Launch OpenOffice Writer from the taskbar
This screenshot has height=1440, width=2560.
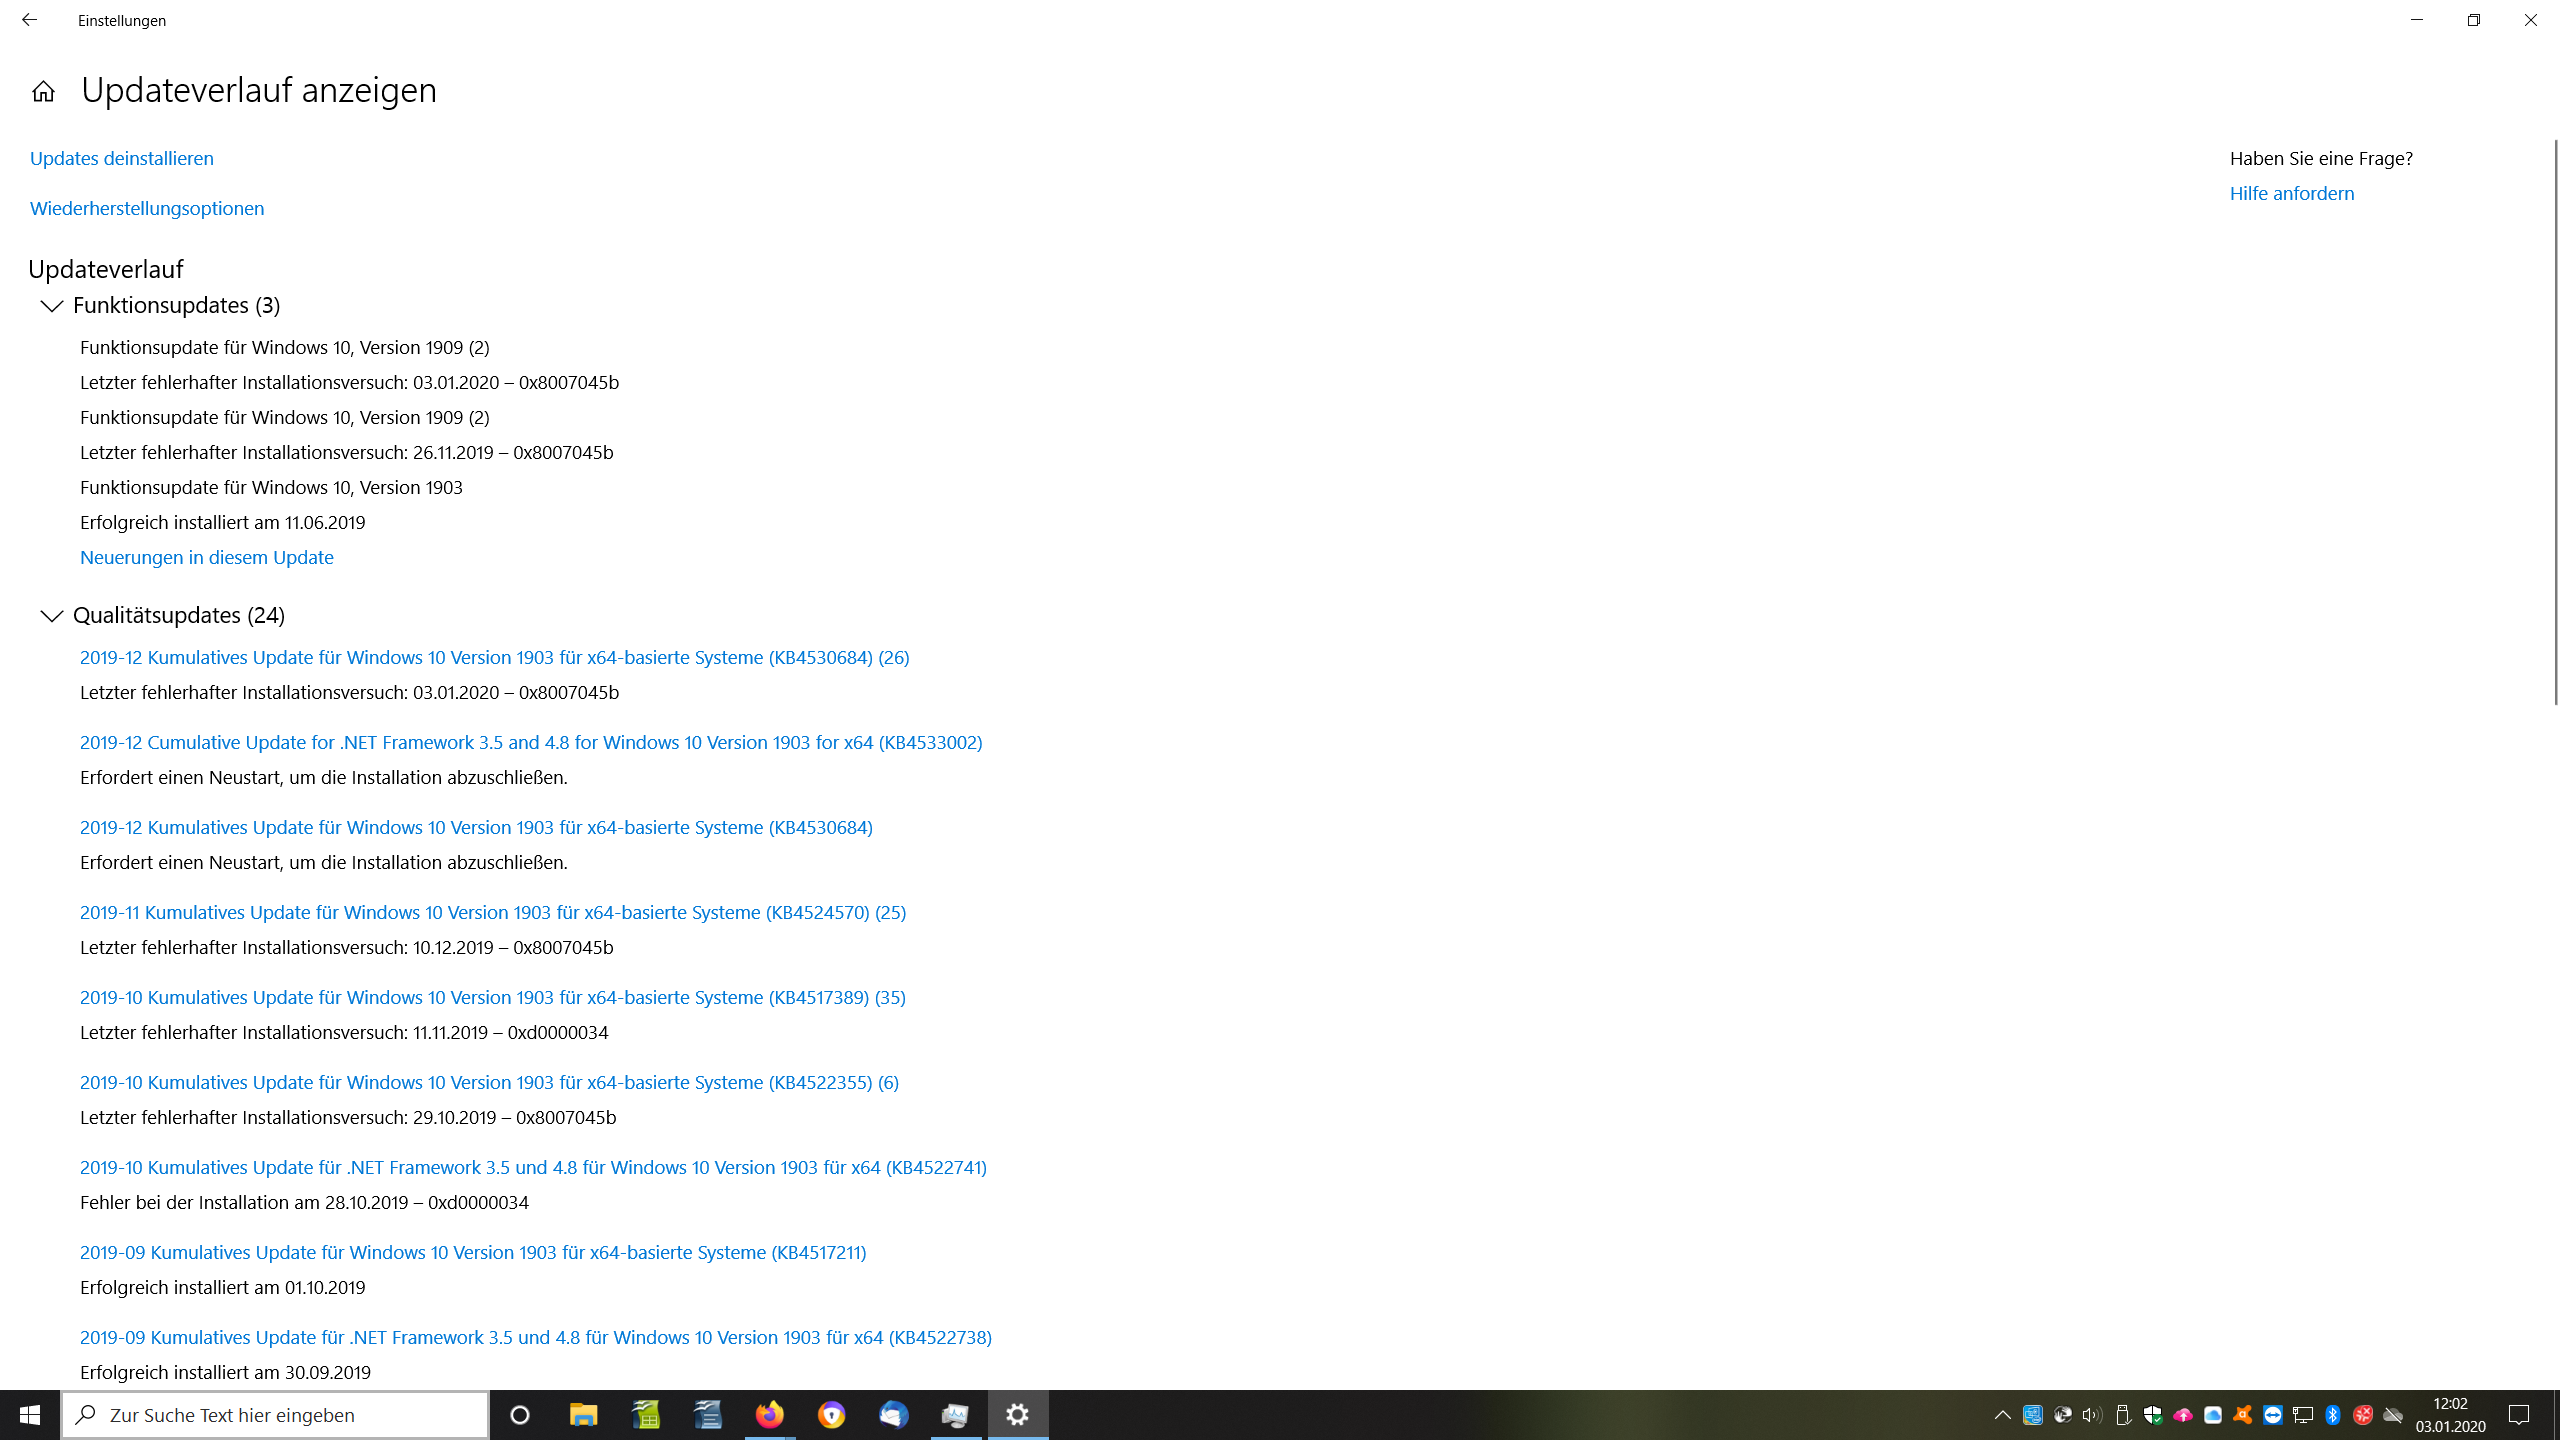pyautogui.click(x=708, y=1414)
